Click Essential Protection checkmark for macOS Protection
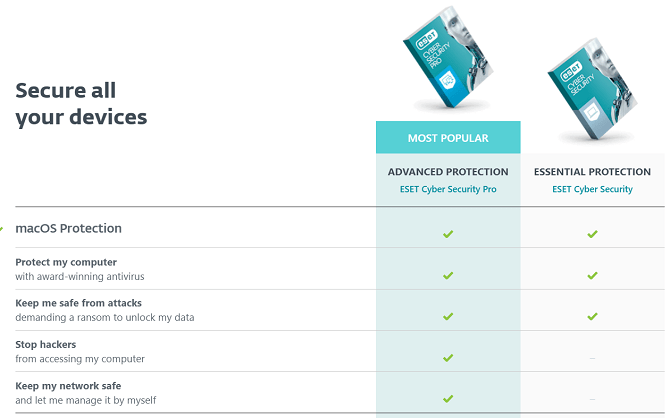The width and height of the screenshot is (670, 418). point(592,234)
